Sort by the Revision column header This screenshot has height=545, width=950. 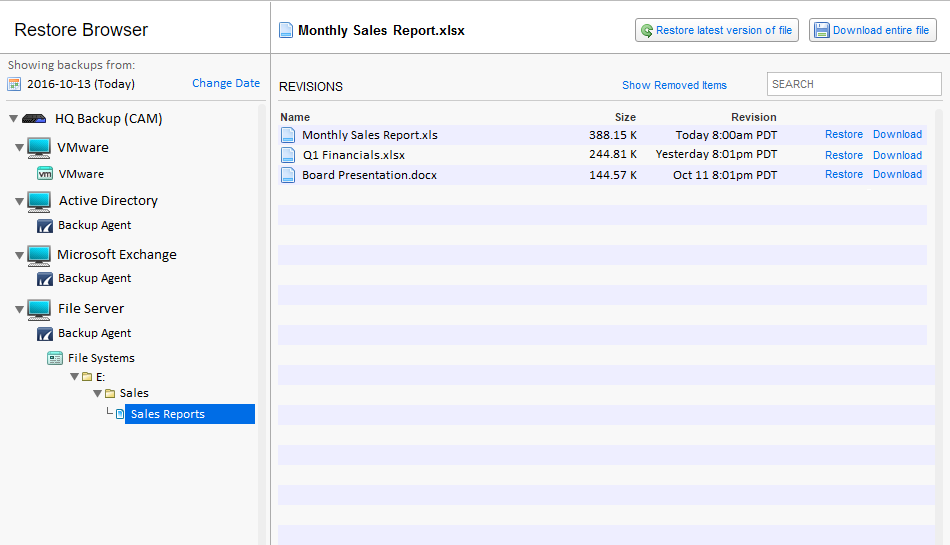(x=754, y=117)
